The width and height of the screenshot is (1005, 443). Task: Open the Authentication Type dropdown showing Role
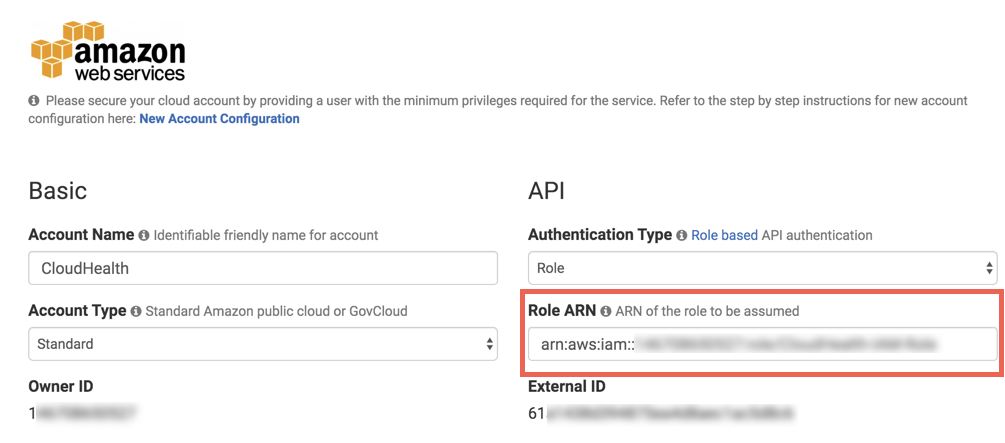click(x=763, y=268)
